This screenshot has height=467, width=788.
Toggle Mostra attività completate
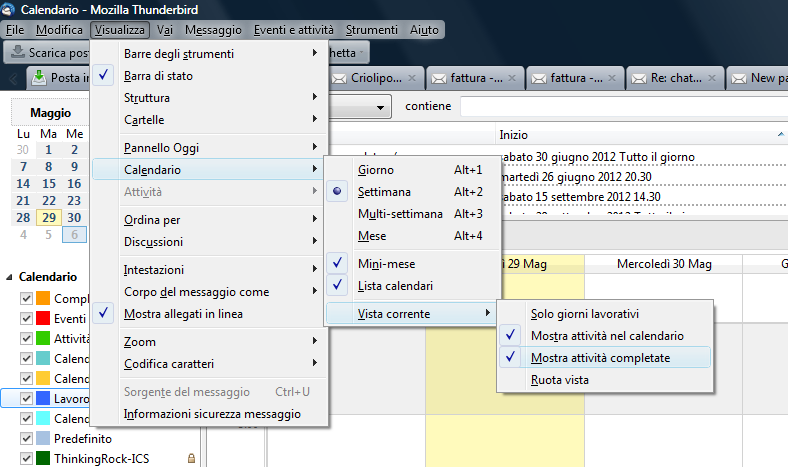[x=605, y=357]
